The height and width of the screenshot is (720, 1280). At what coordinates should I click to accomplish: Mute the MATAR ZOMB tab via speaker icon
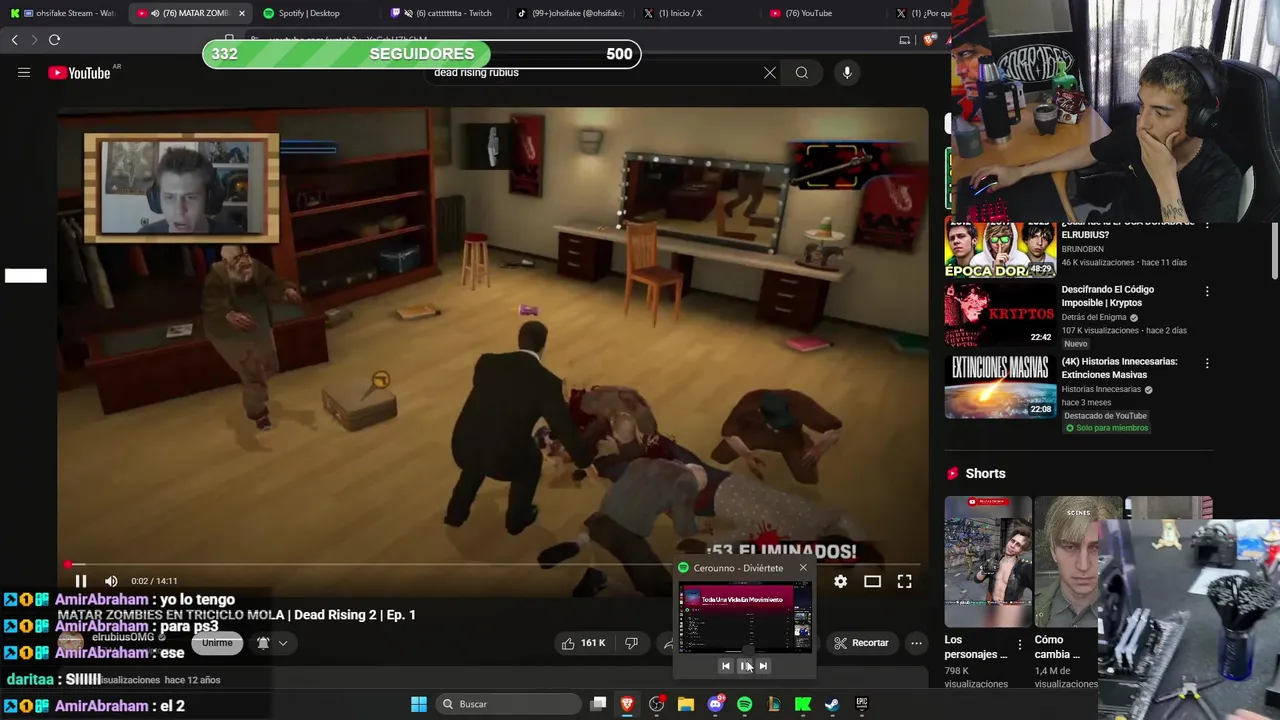pyautogui.click(x=154, y=13)
